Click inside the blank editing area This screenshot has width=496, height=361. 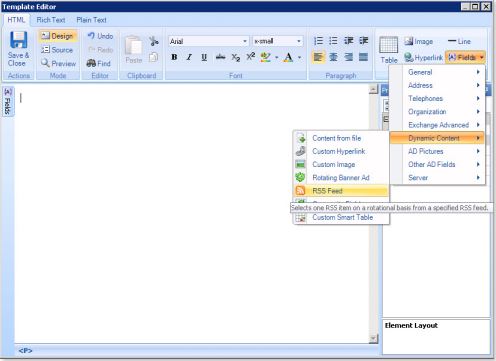click(x=192, y=213)
